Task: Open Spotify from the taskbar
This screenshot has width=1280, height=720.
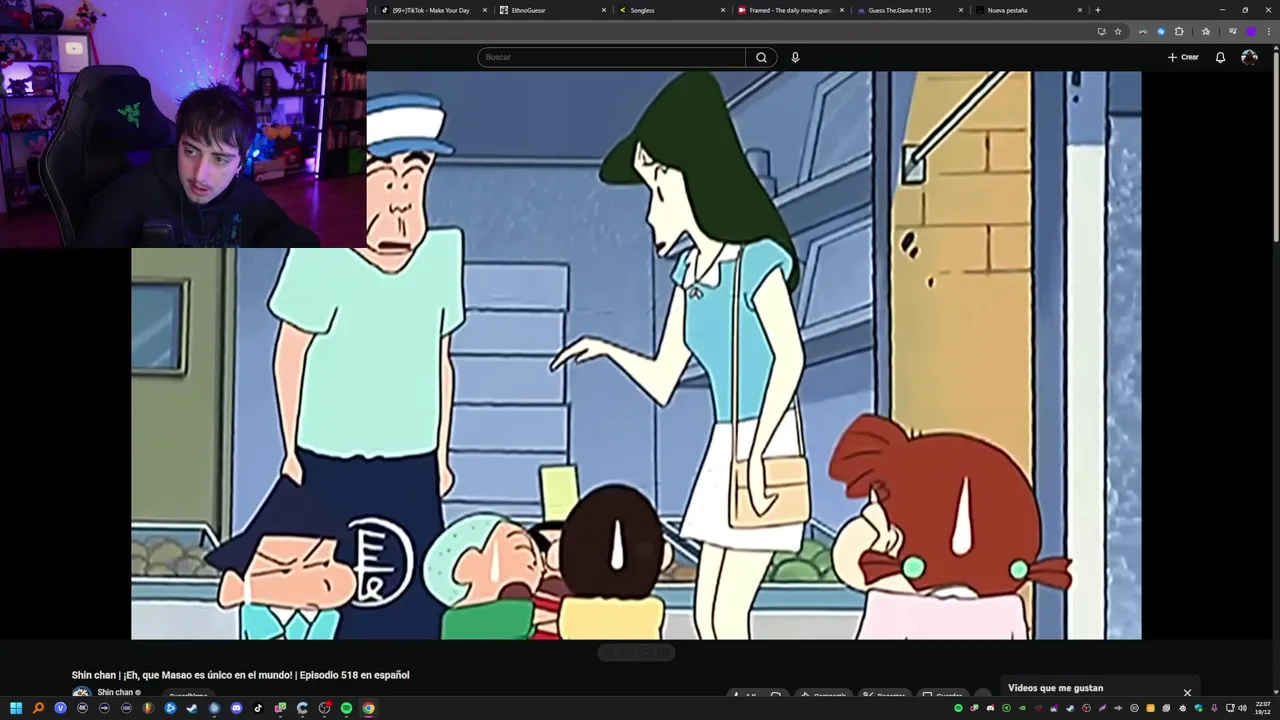Action: click(346, 708)
